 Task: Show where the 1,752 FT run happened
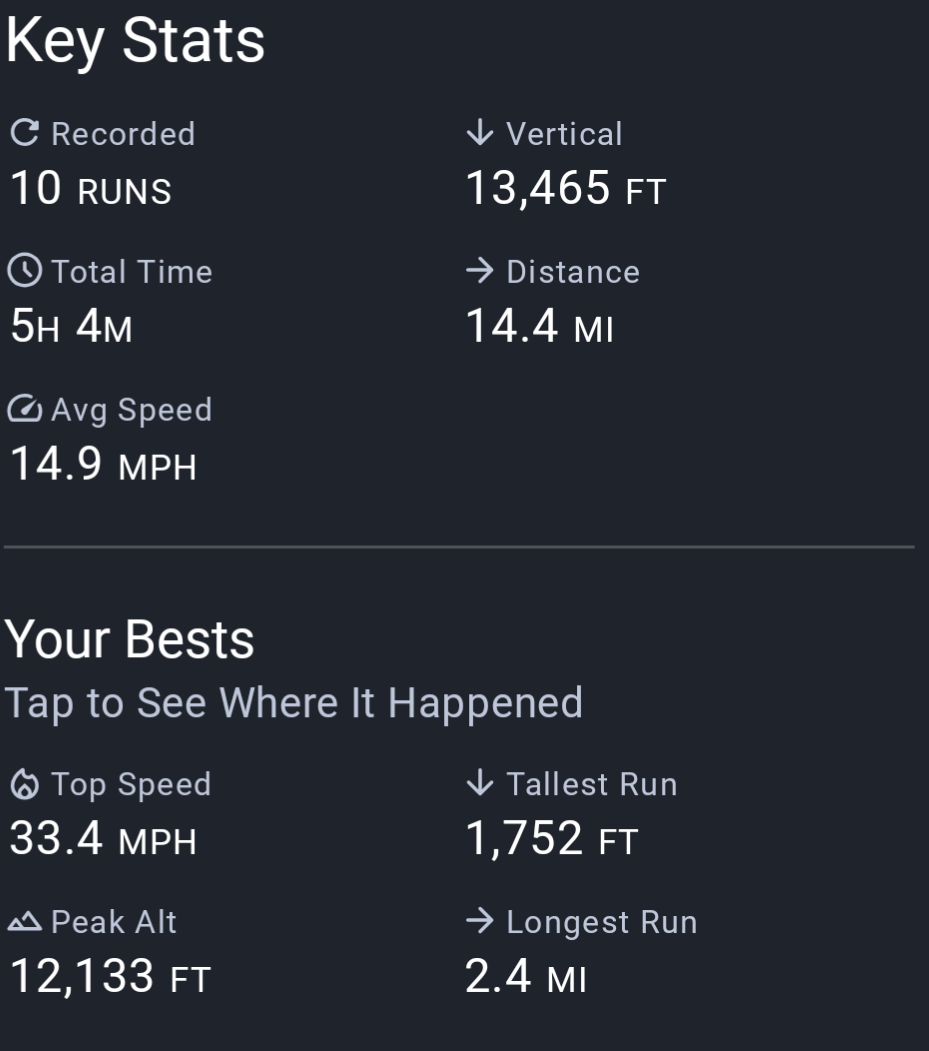coord(551,839)
